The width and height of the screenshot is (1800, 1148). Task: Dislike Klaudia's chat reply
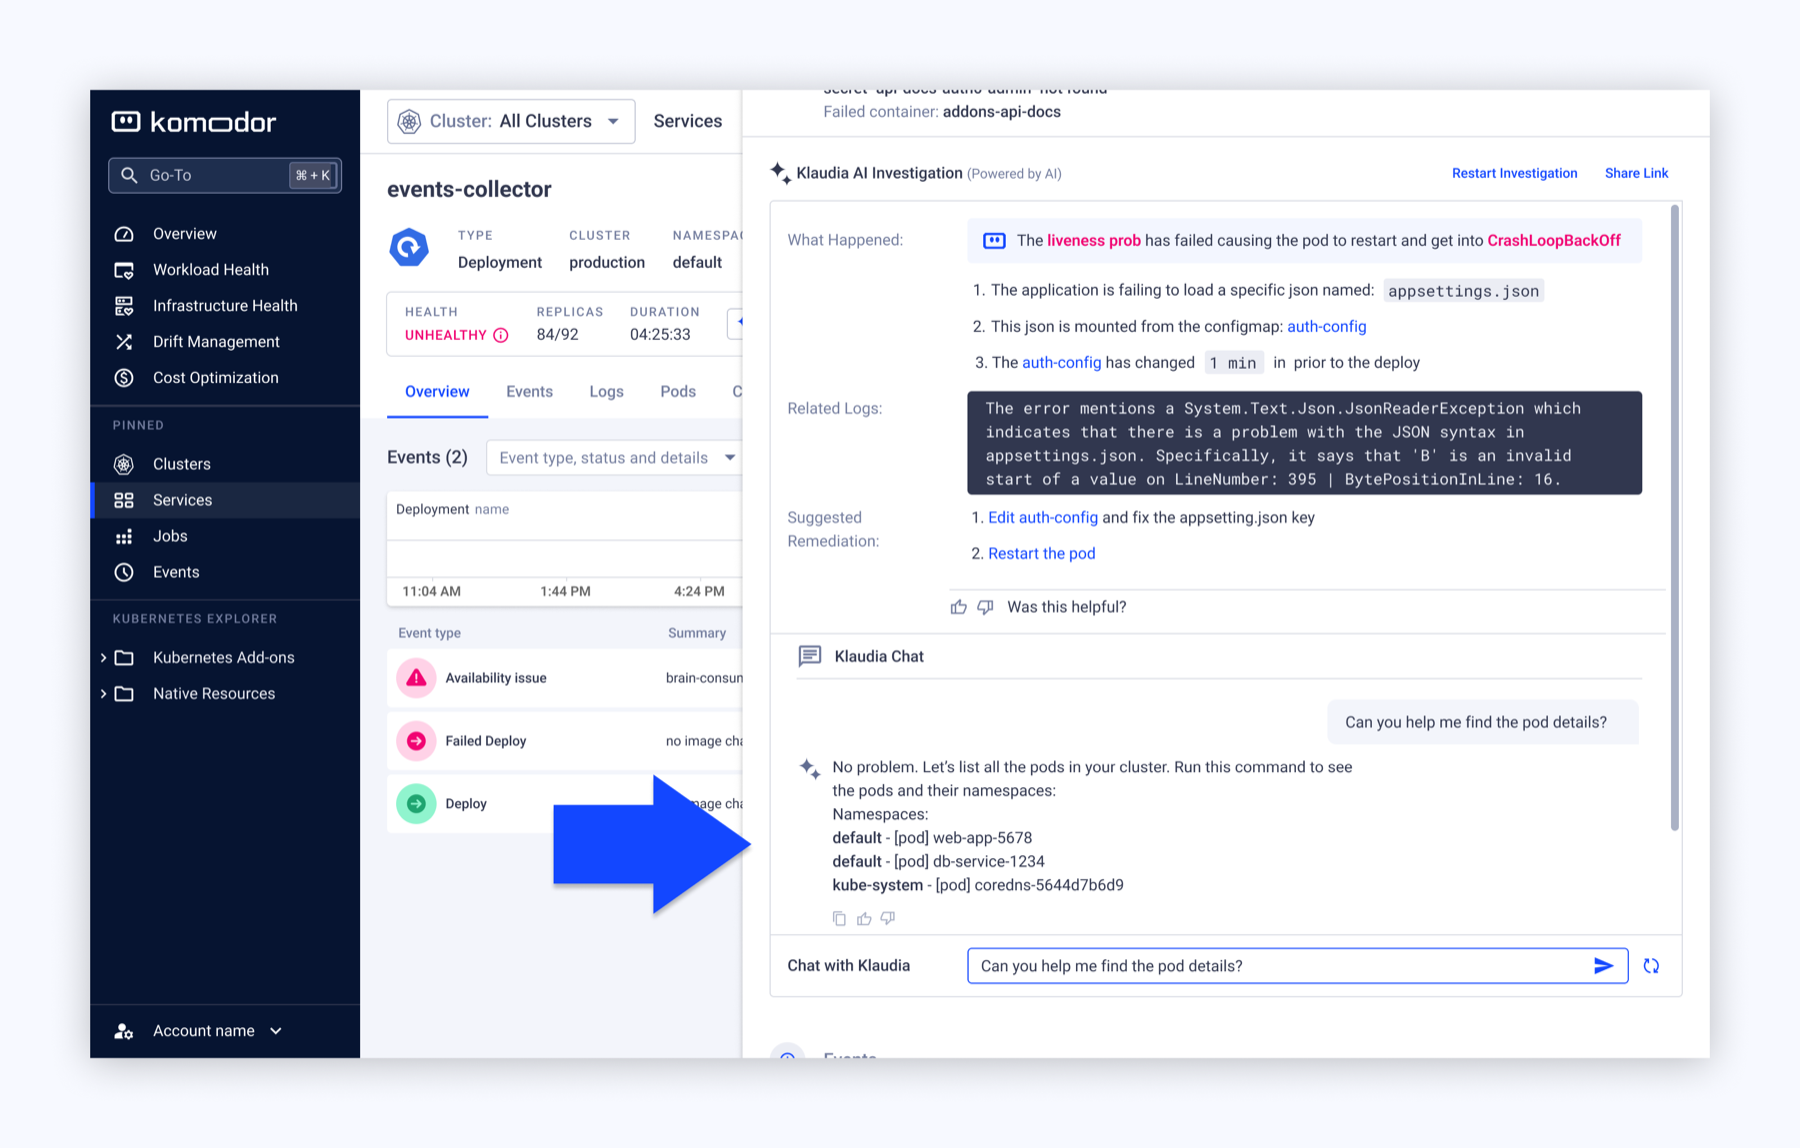point(888,918)
